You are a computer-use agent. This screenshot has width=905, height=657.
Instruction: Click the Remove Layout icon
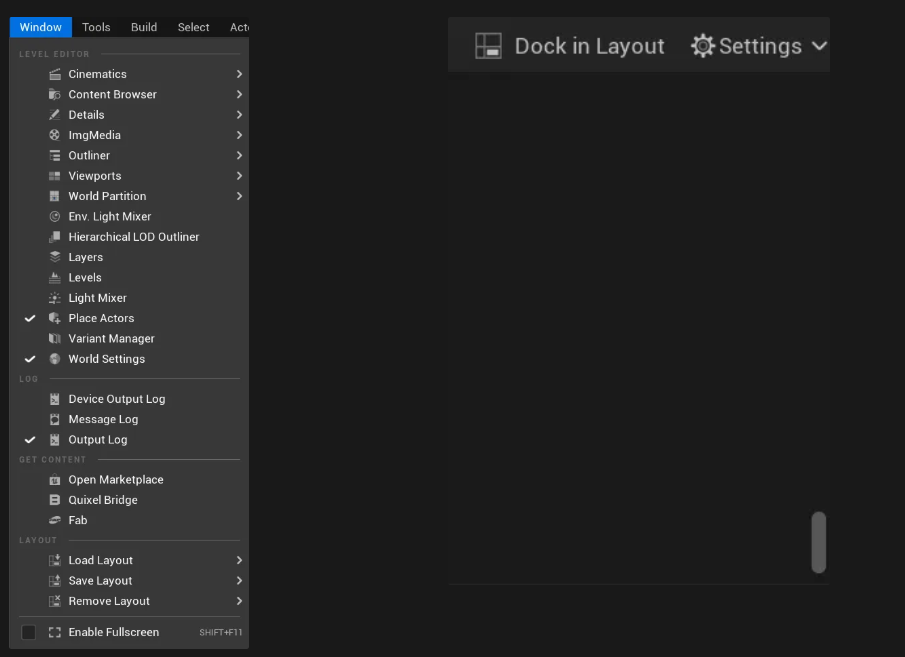click(55, 601)
